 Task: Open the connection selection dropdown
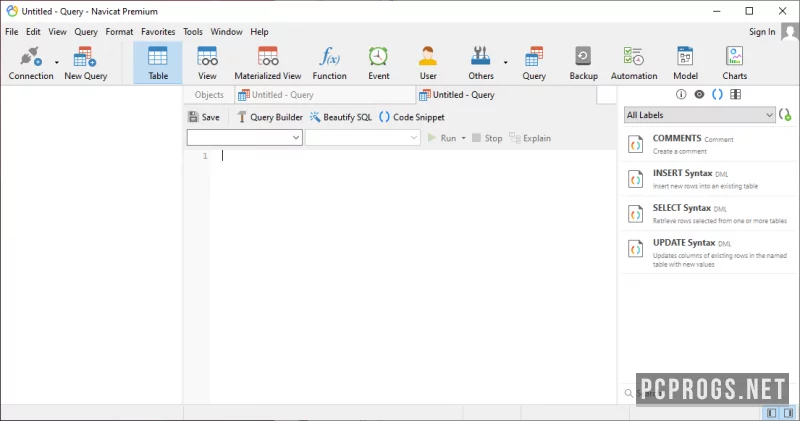[x=244, y=138]
